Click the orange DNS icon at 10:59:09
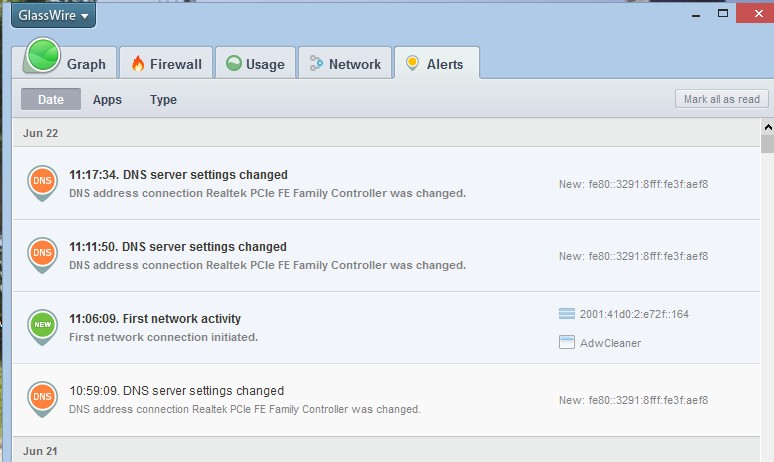This screenshot has width=774, height=462. tap(42, 397)
